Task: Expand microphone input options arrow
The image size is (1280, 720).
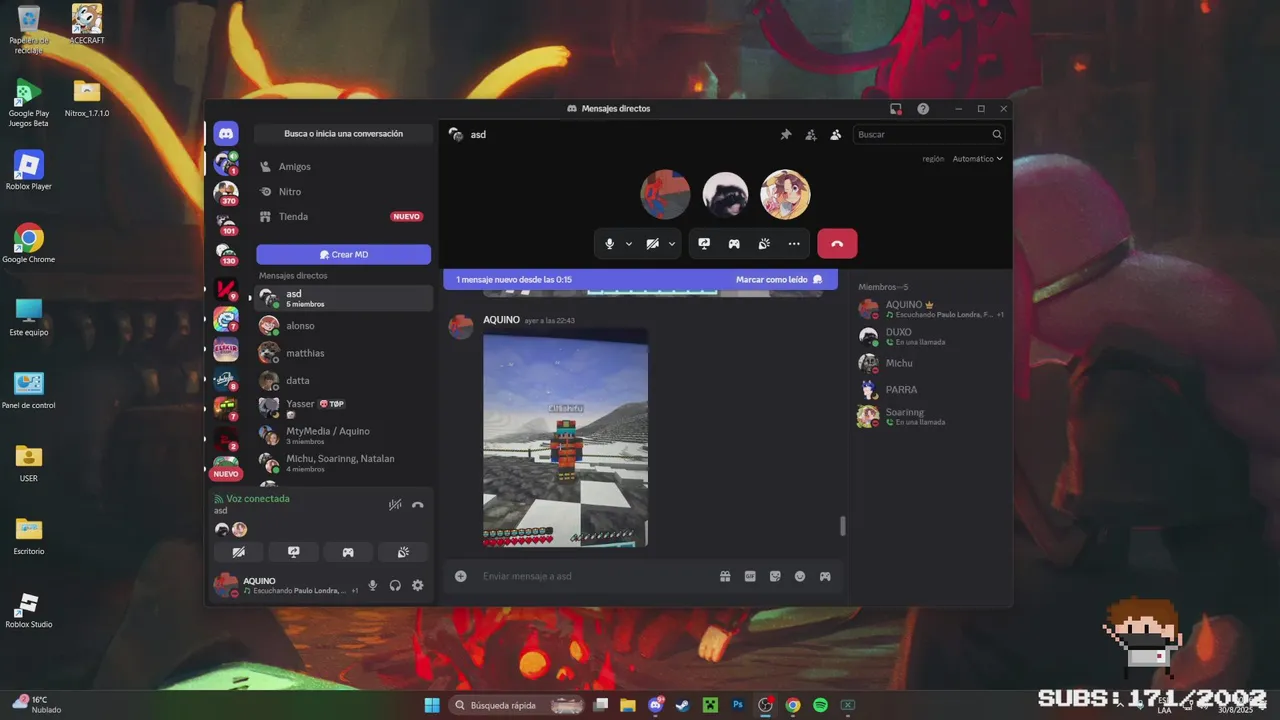Action: click(629, 244)
